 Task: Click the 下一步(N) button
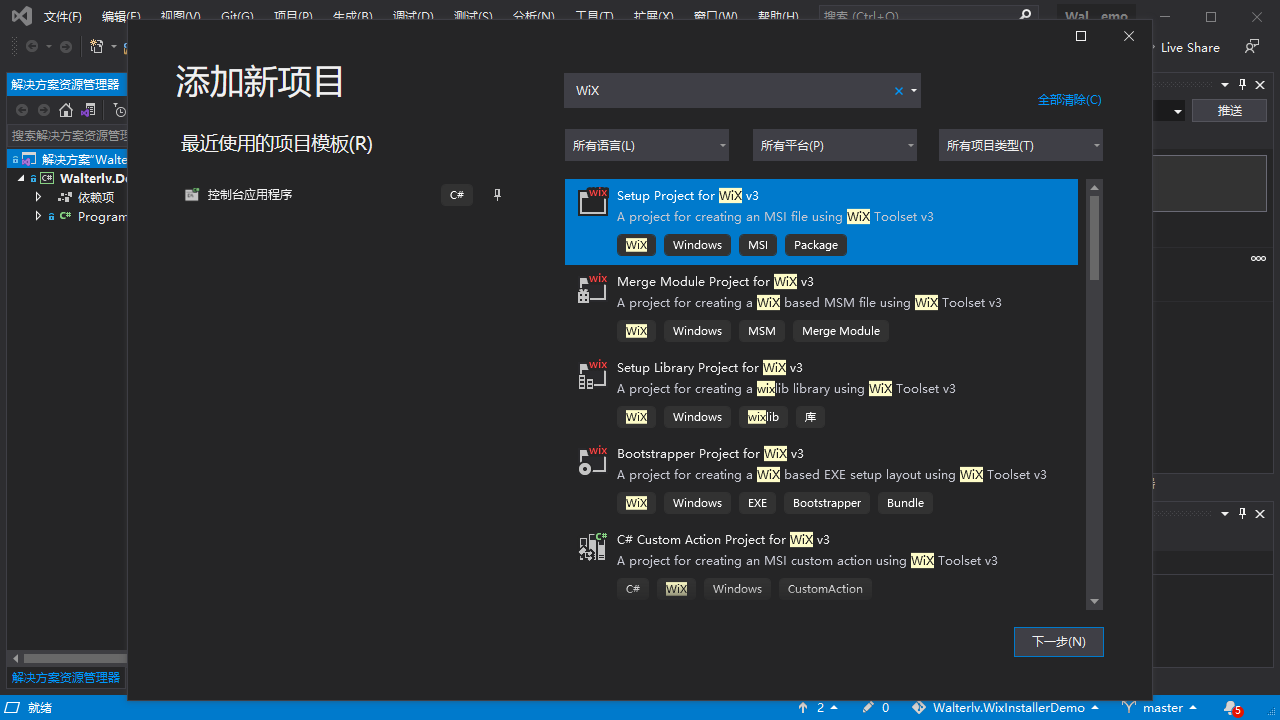[1058, 641]
